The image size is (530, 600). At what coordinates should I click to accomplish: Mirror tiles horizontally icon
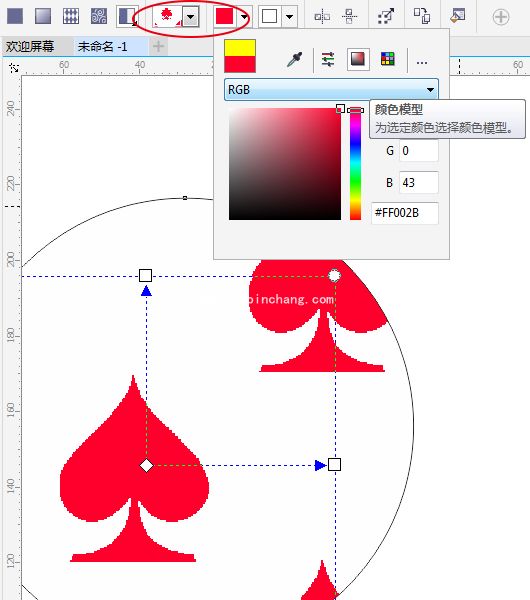click(x=322, y=16)
